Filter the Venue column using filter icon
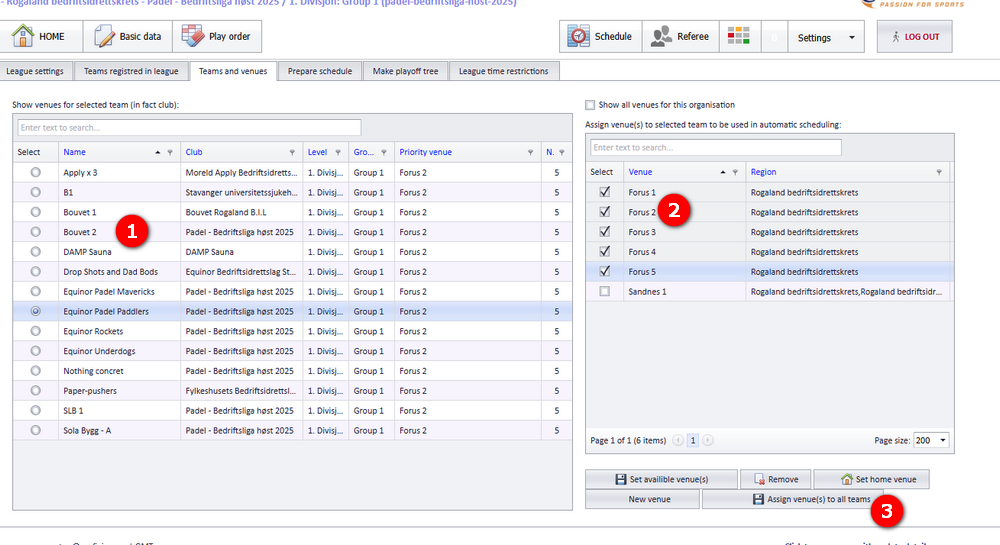 click(735, 172)
